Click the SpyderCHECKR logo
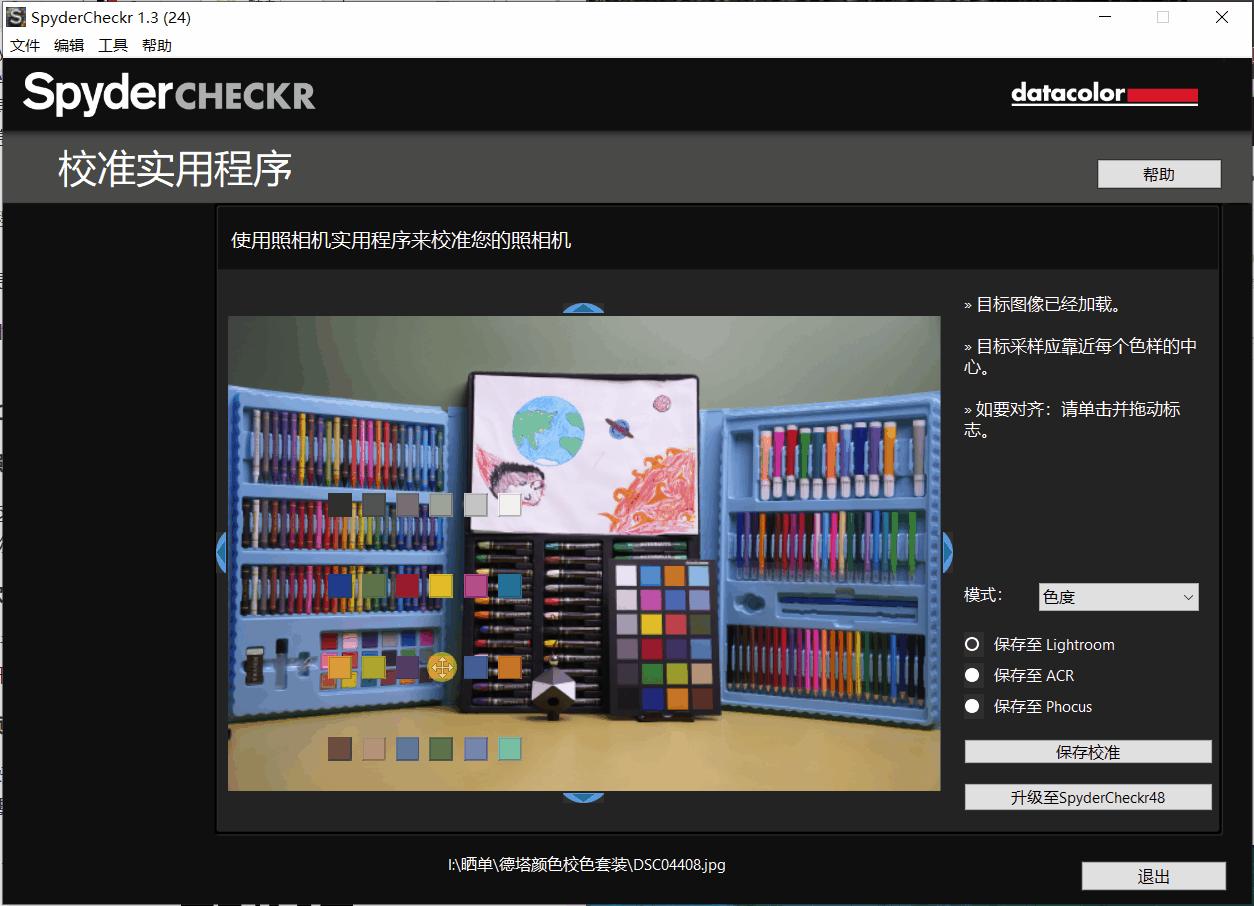Image resolution: width=1254 pixels, height=906 pixels. click(x=166, y=93)
